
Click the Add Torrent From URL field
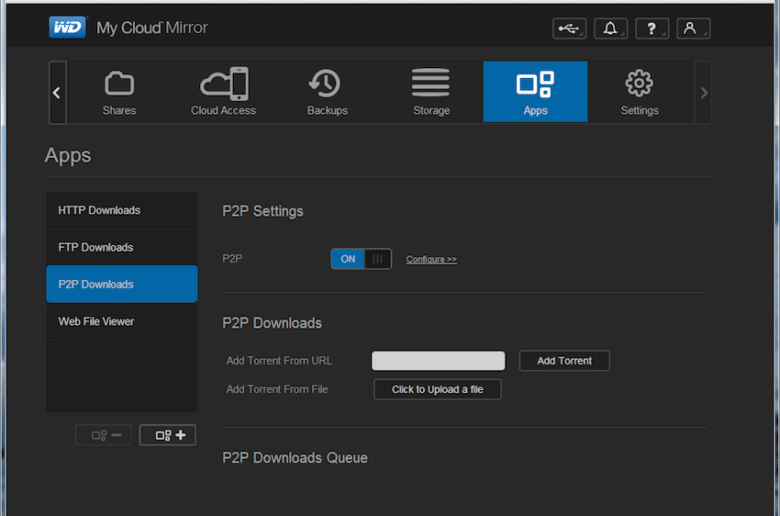438,361
